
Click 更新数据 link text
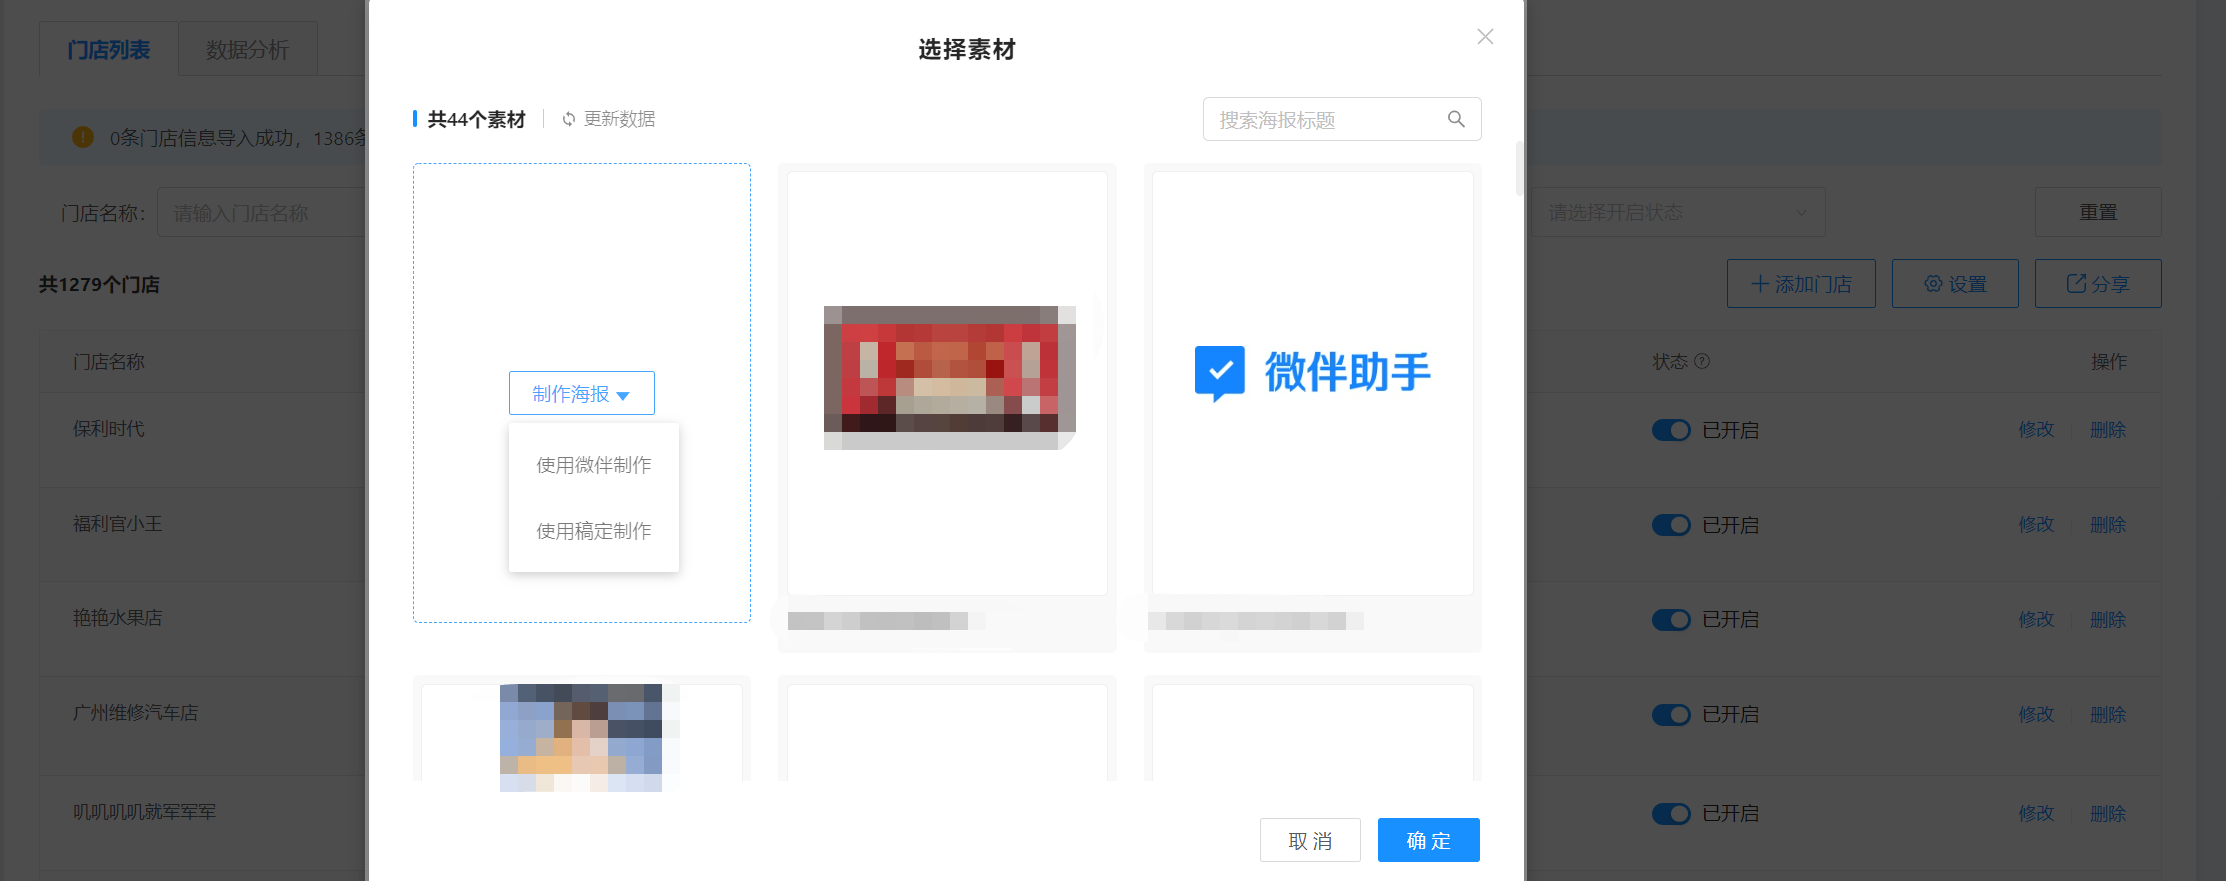click(619, 119)
